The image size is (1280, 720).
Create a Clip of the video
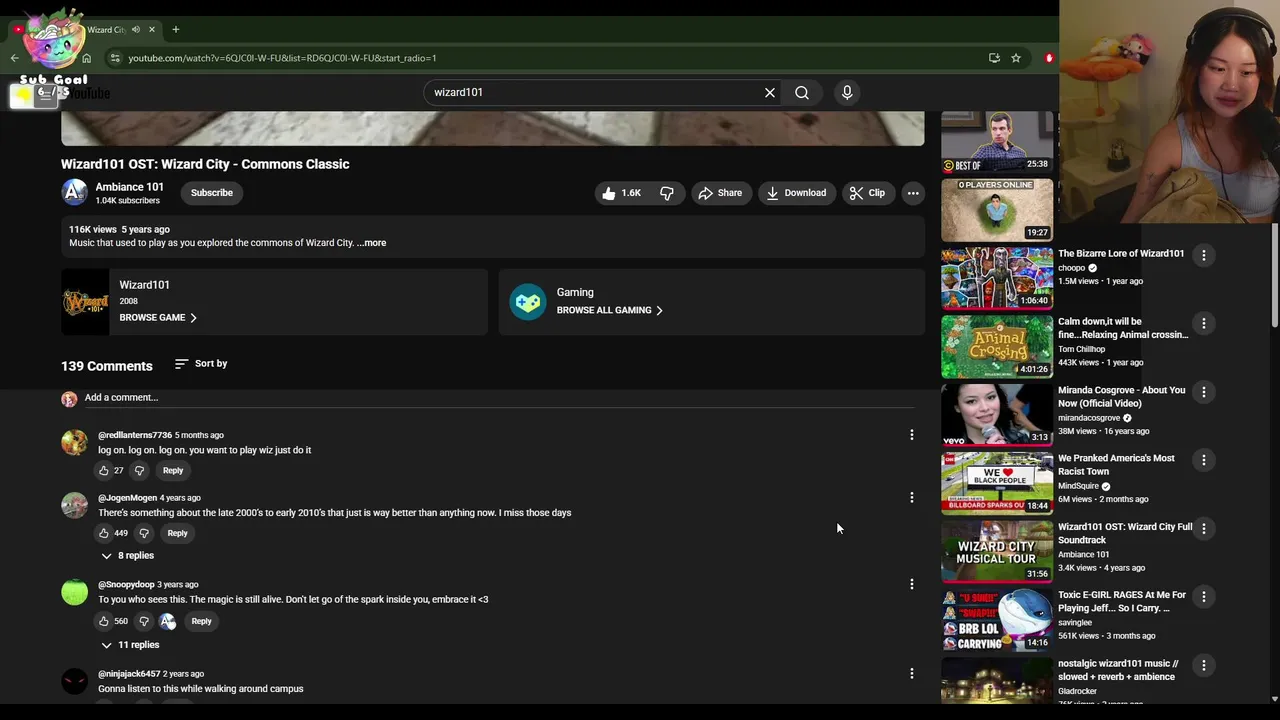click(x=867, y=193)
